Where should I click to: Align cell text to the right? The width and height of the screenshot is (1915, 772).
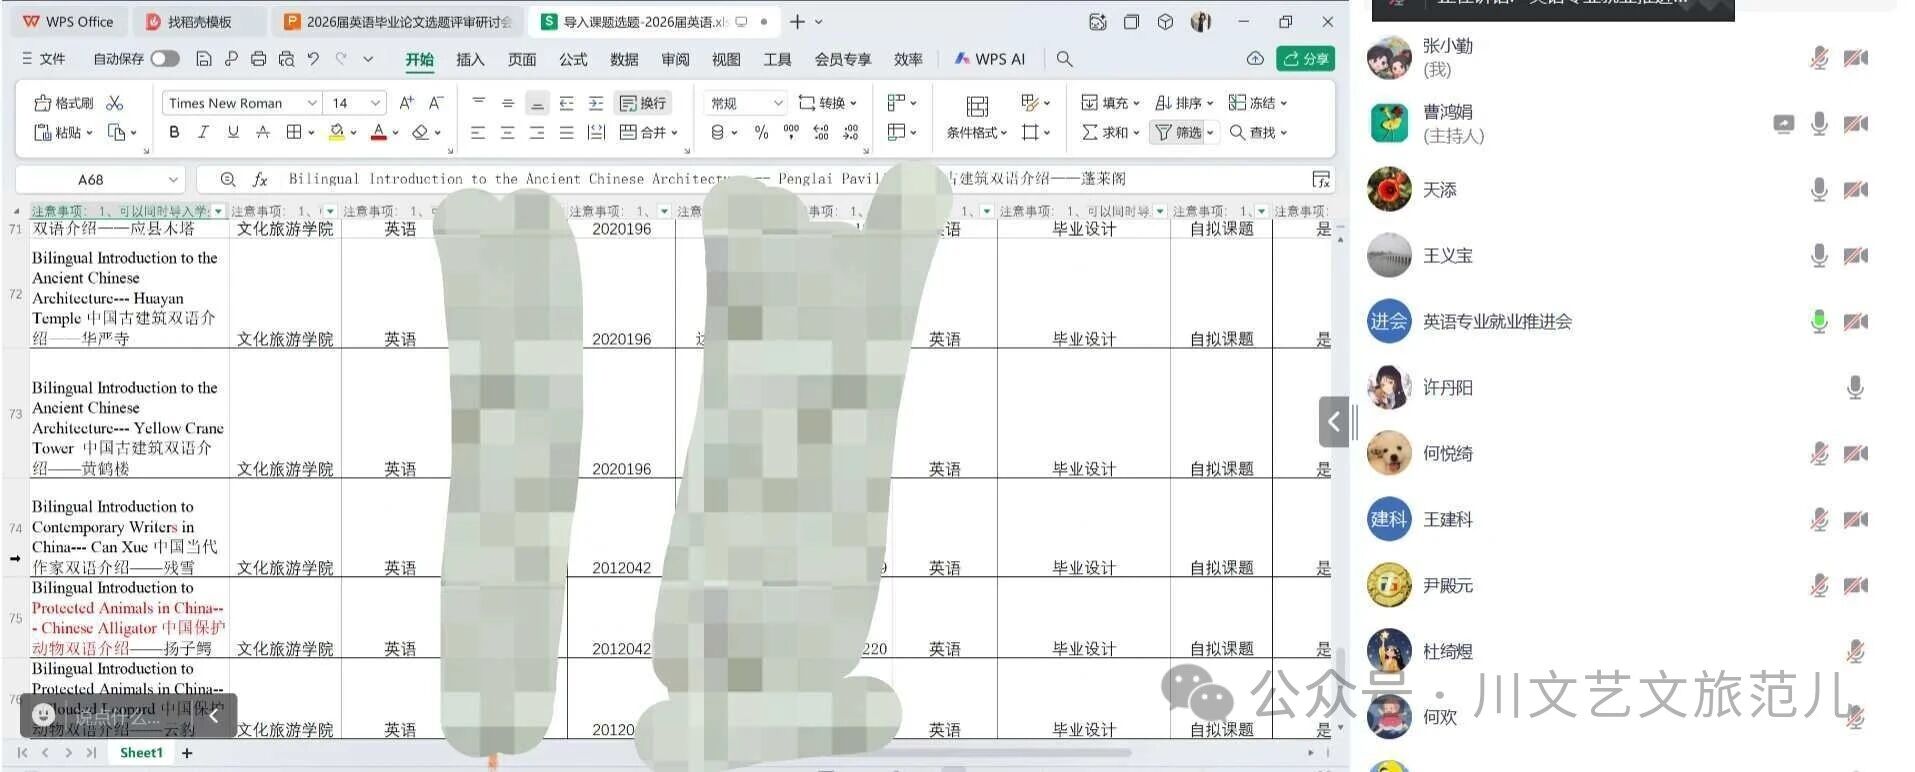(x=537, y=132)
